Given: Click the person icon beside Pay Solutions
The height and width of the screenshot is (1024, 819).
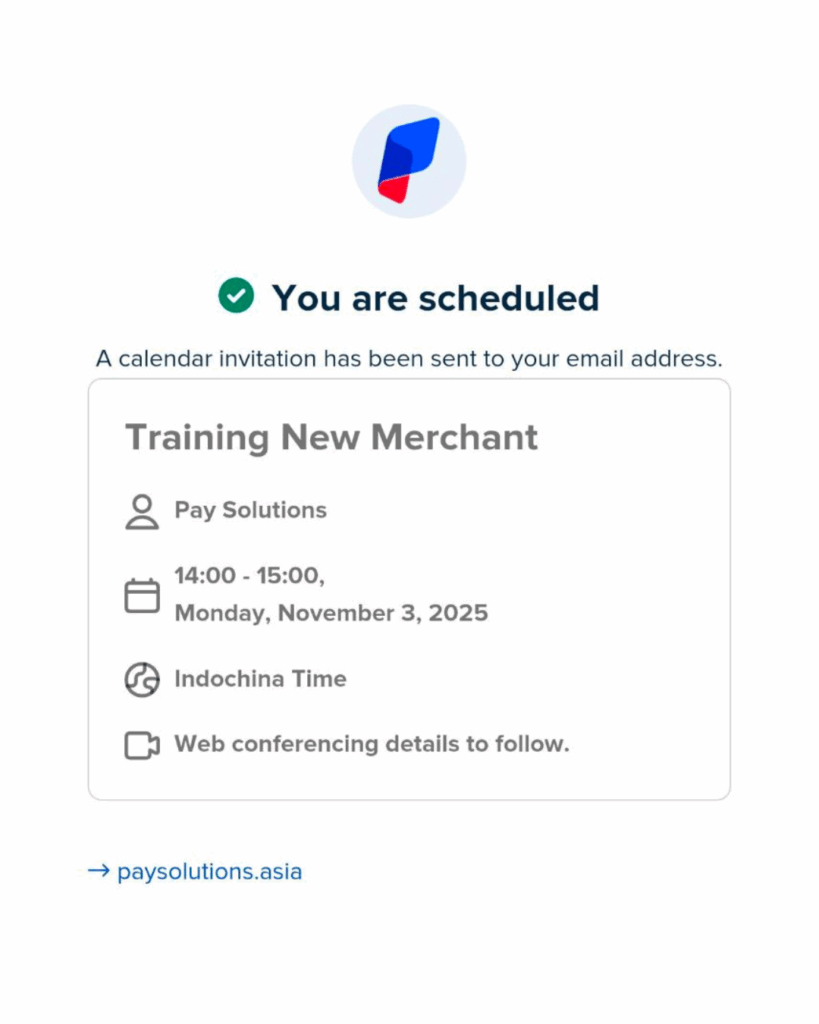Looking at the screenshot, I should 142,511.
